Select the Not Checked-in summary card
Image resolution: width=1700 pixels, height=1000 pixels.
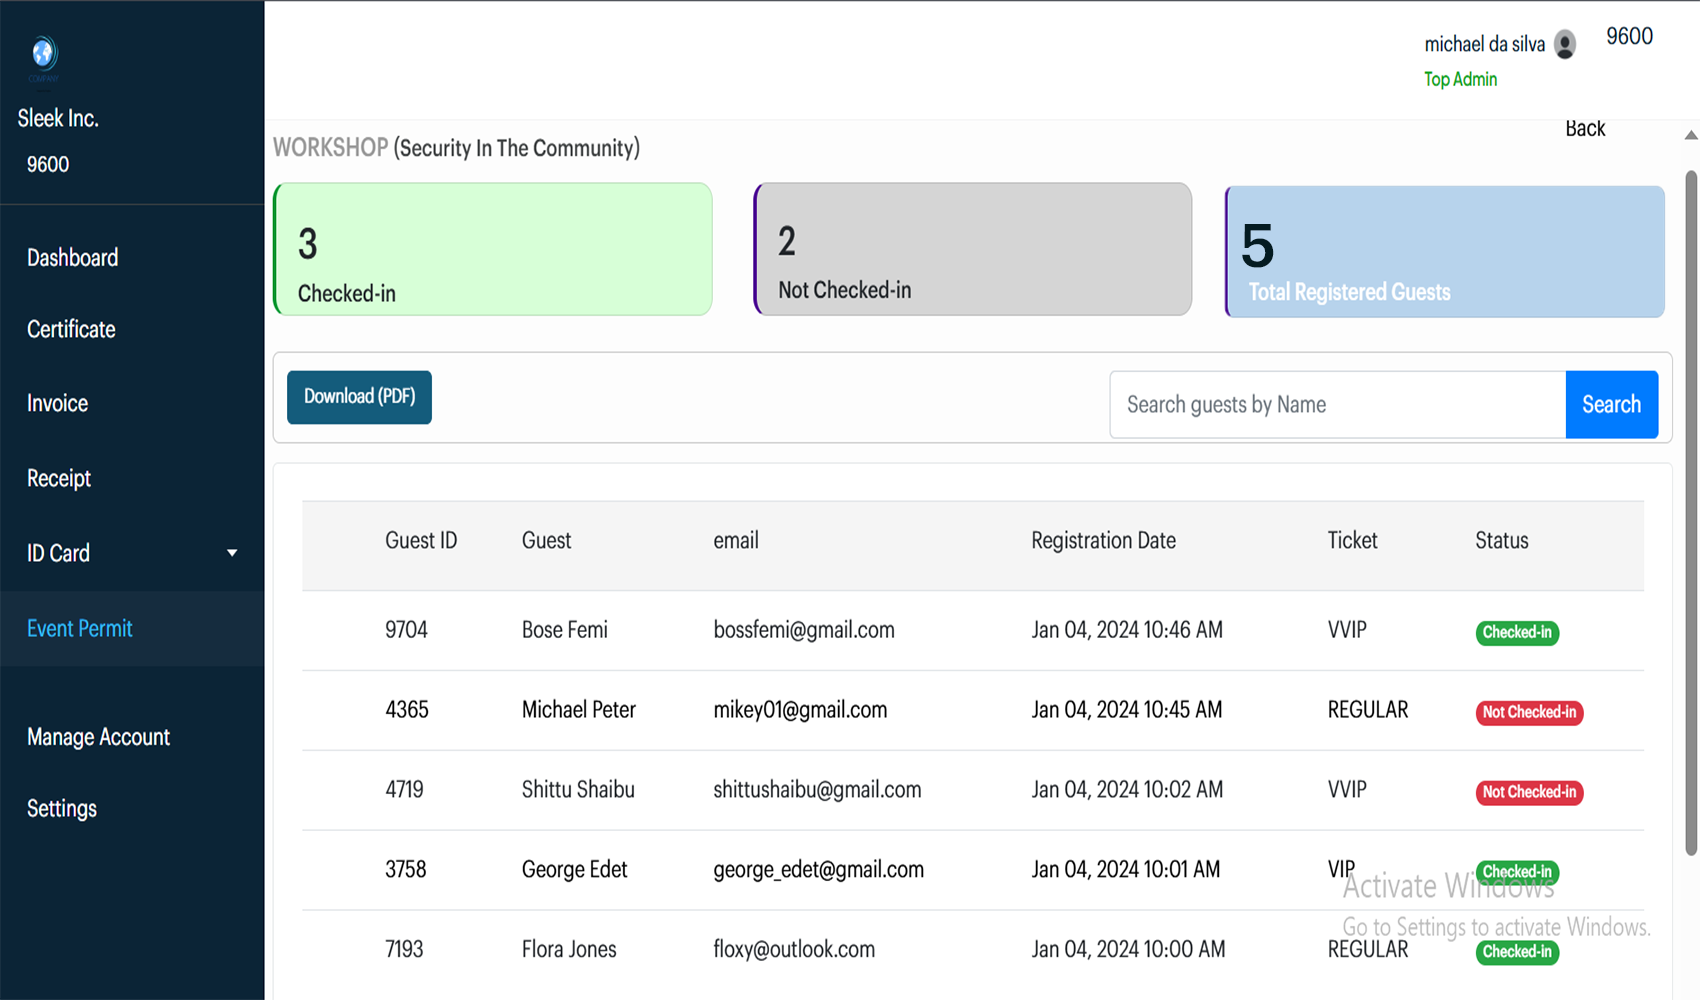click(972, 249)
